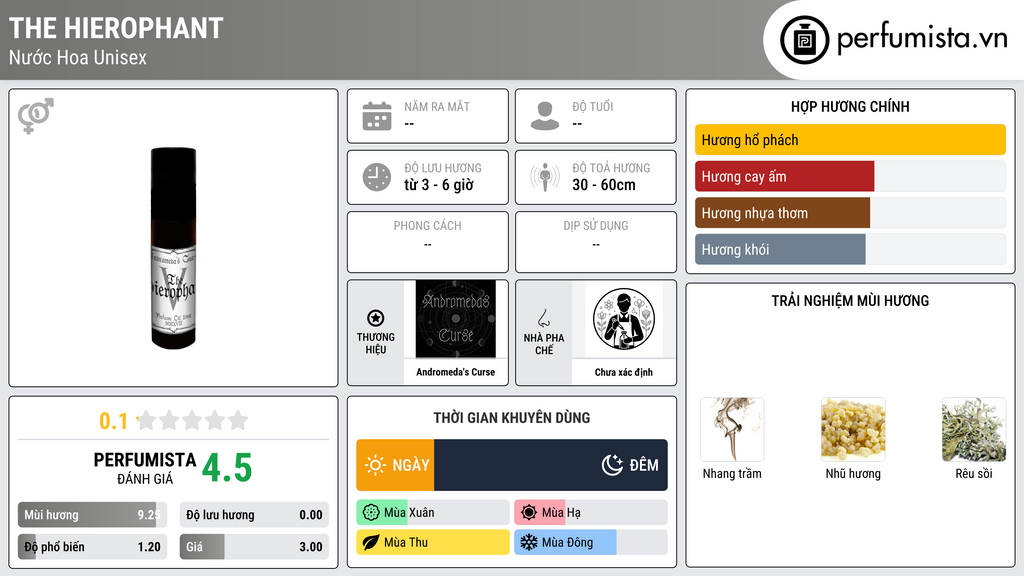Click the Mùi hương 9.25 score bar
The width and height of the screenshot is (1024, 576).
point(92,515)
